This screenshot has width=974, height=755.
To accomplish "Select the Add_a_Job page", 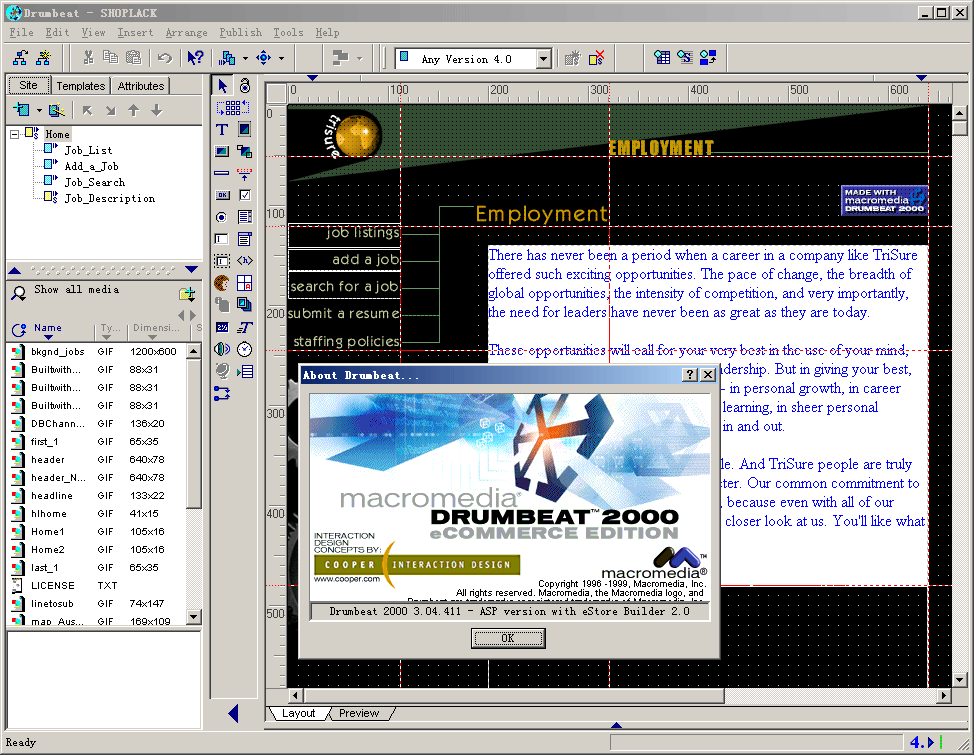I will [91, 167].
